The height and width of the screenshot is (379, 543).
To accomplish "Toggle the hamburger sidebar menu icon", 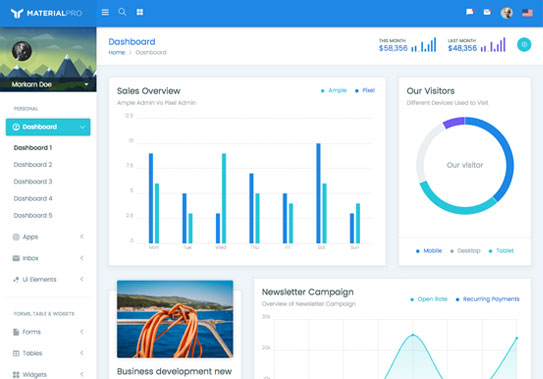I will coord(105,12).
